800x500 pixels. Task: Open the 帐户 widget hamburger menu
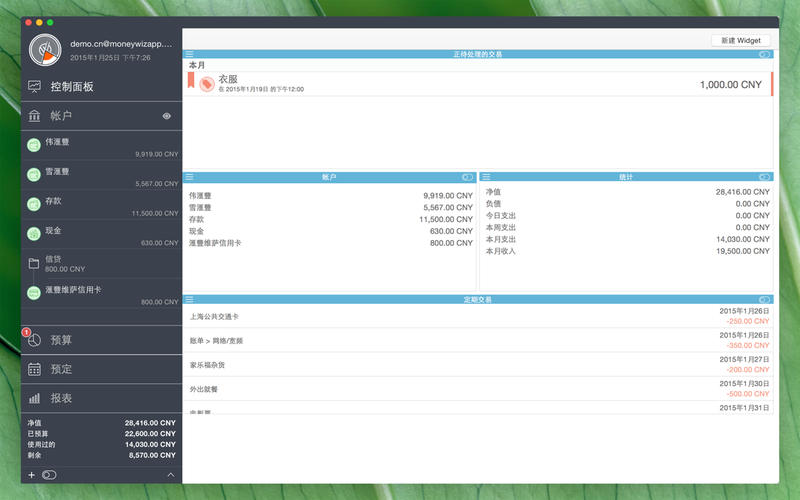pyautogui.click(x=189, y=177)
